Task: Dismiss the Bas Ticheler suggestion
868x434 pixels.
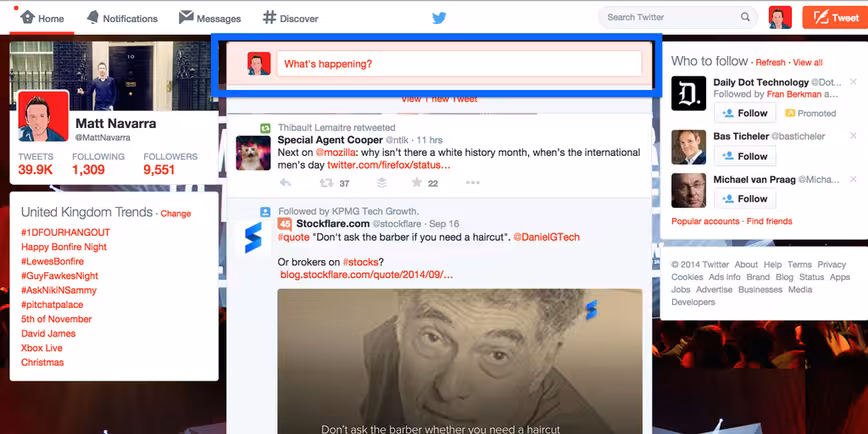Action: (x=853, y=136)
